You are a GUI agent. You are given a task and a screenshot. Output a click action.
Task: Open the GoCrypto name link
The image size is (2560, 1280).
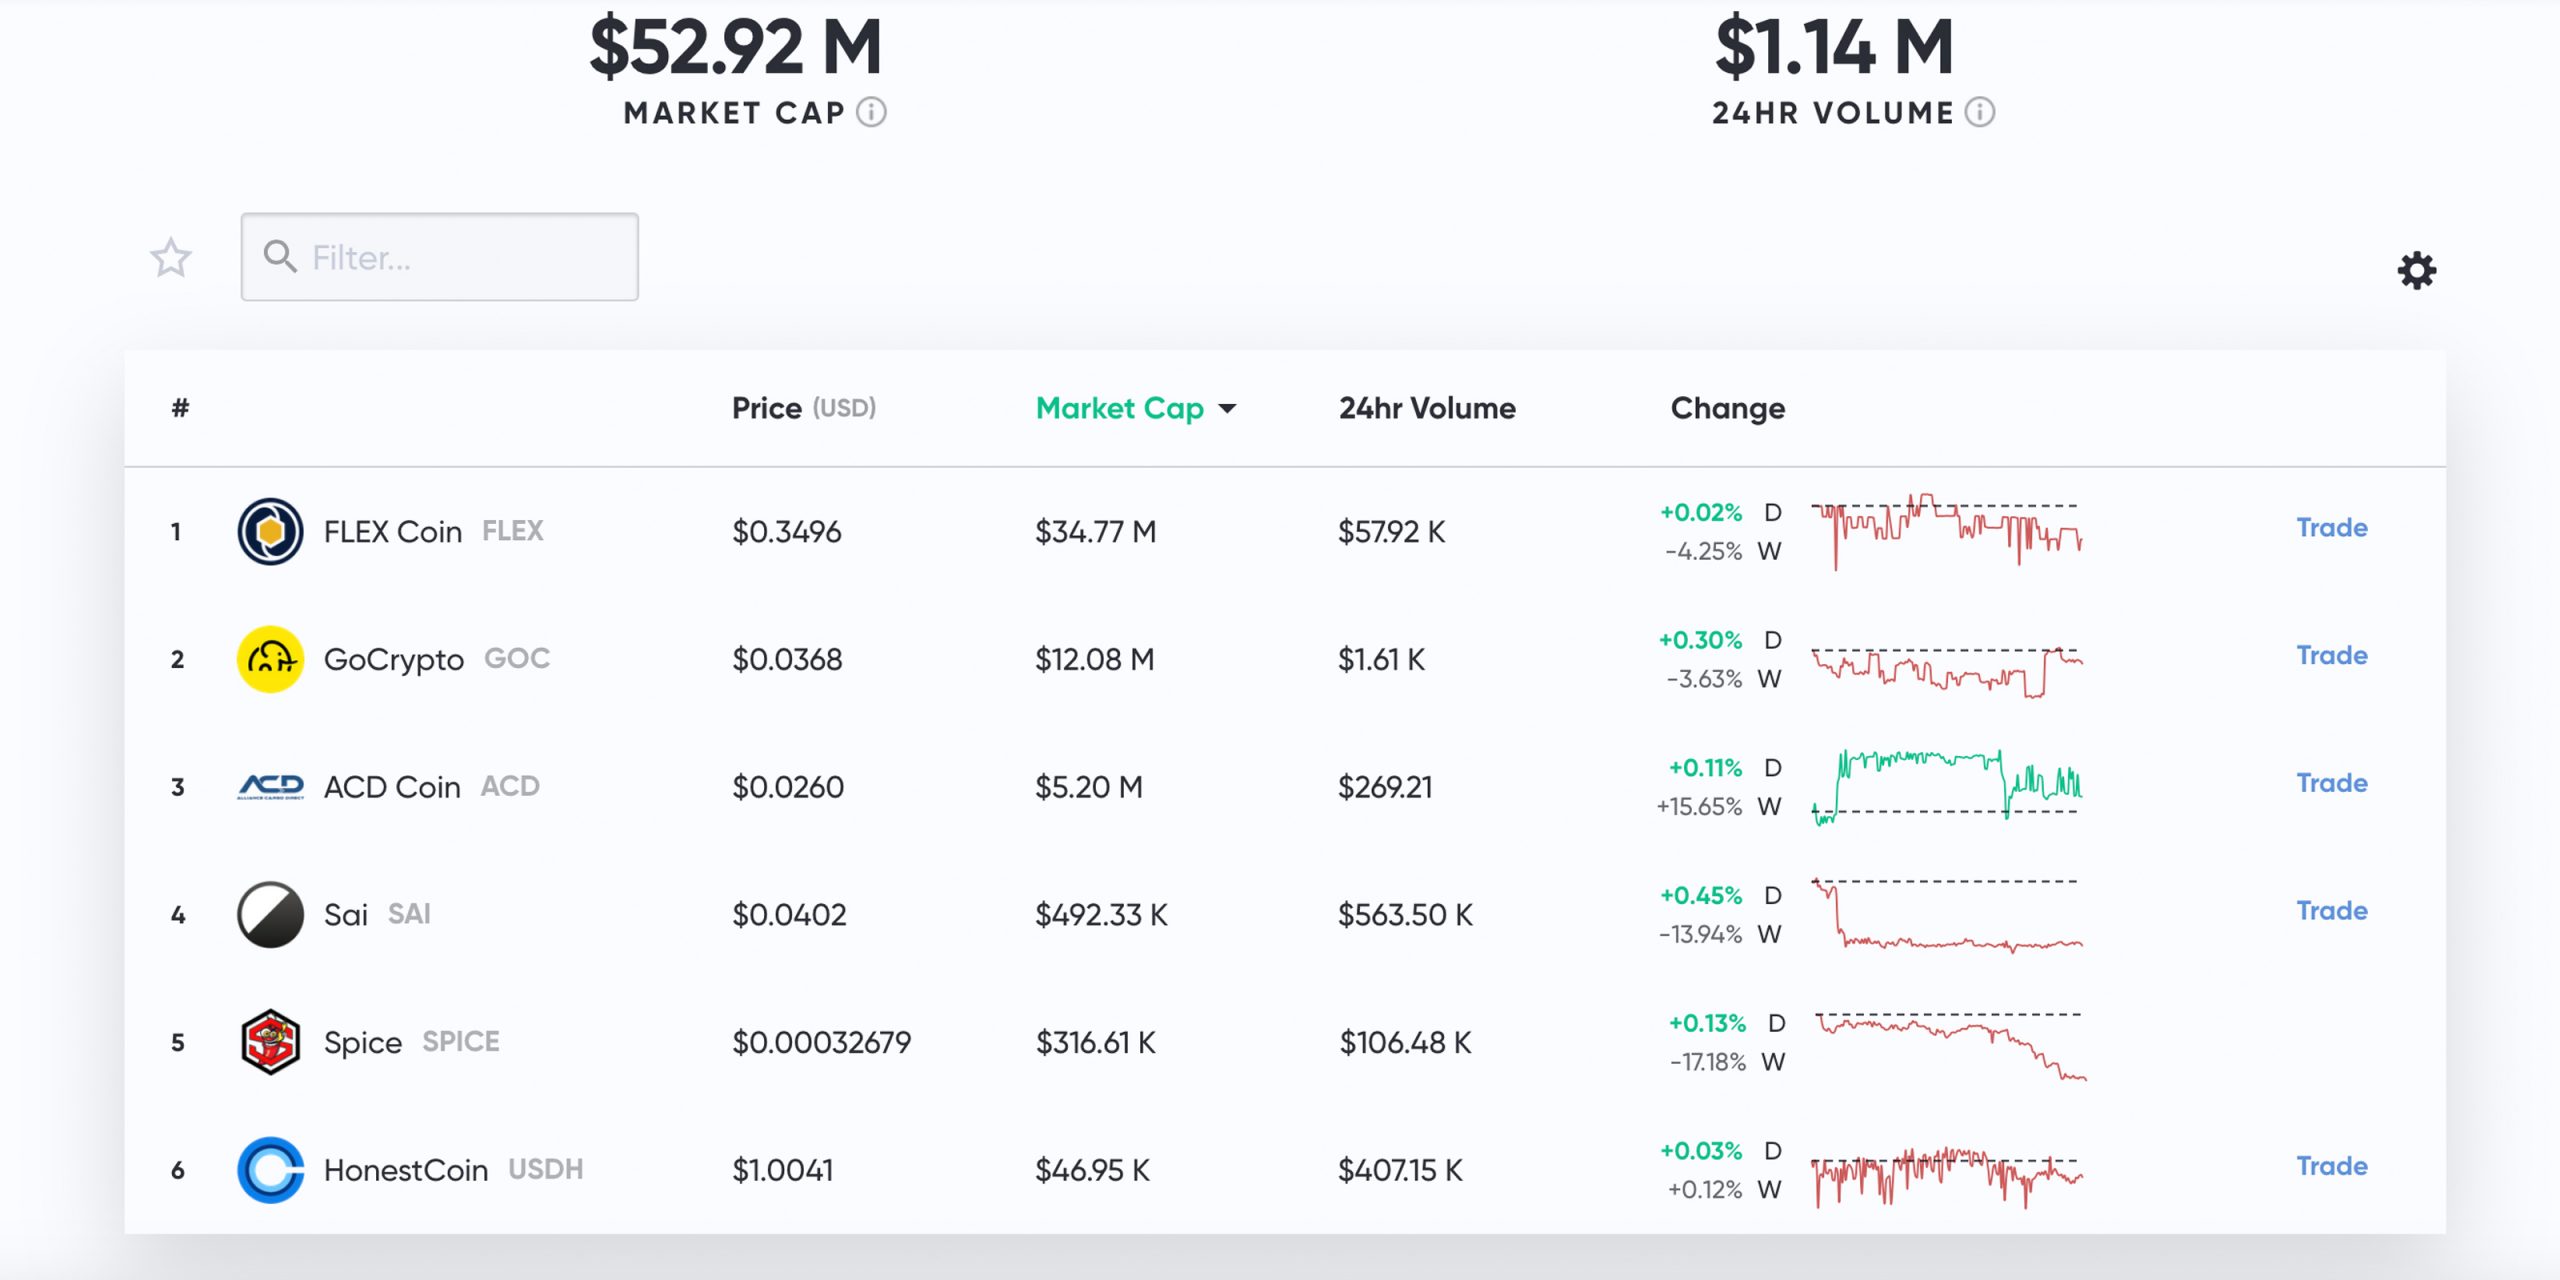pos(394,660)
